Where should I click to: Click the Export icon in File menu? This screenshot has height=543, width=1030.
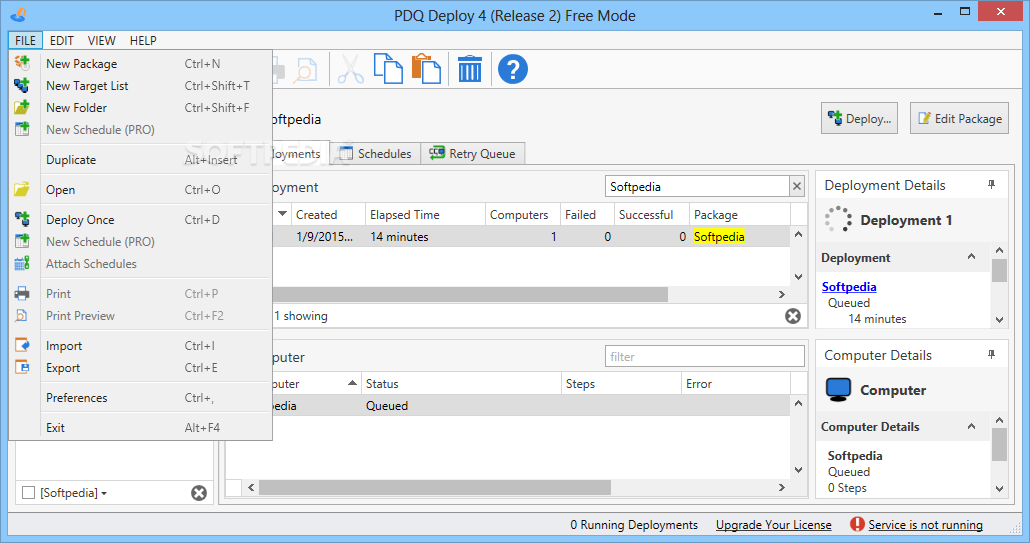pos(22,368)
